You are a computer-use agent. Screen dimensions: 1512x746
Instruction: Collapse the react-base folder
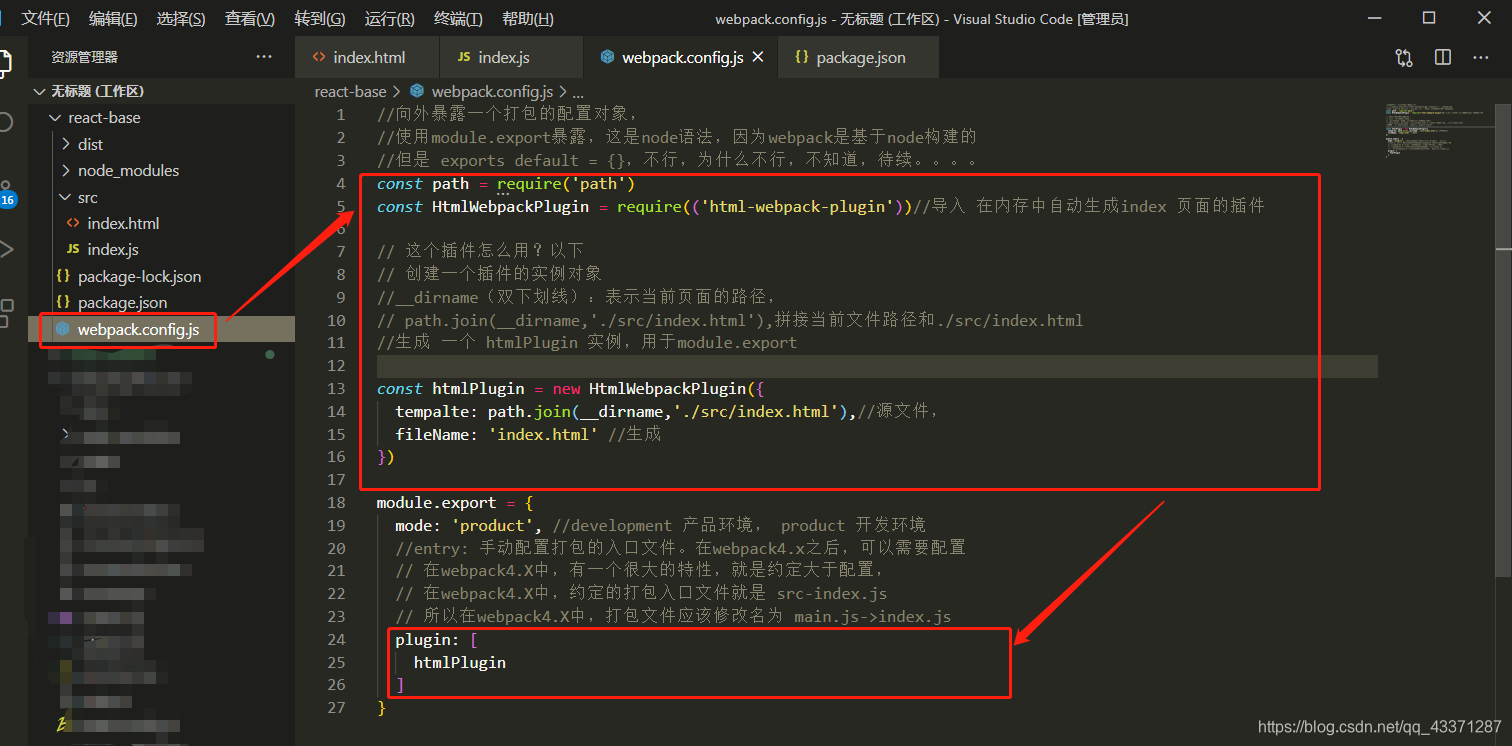(x=161, y=117)
